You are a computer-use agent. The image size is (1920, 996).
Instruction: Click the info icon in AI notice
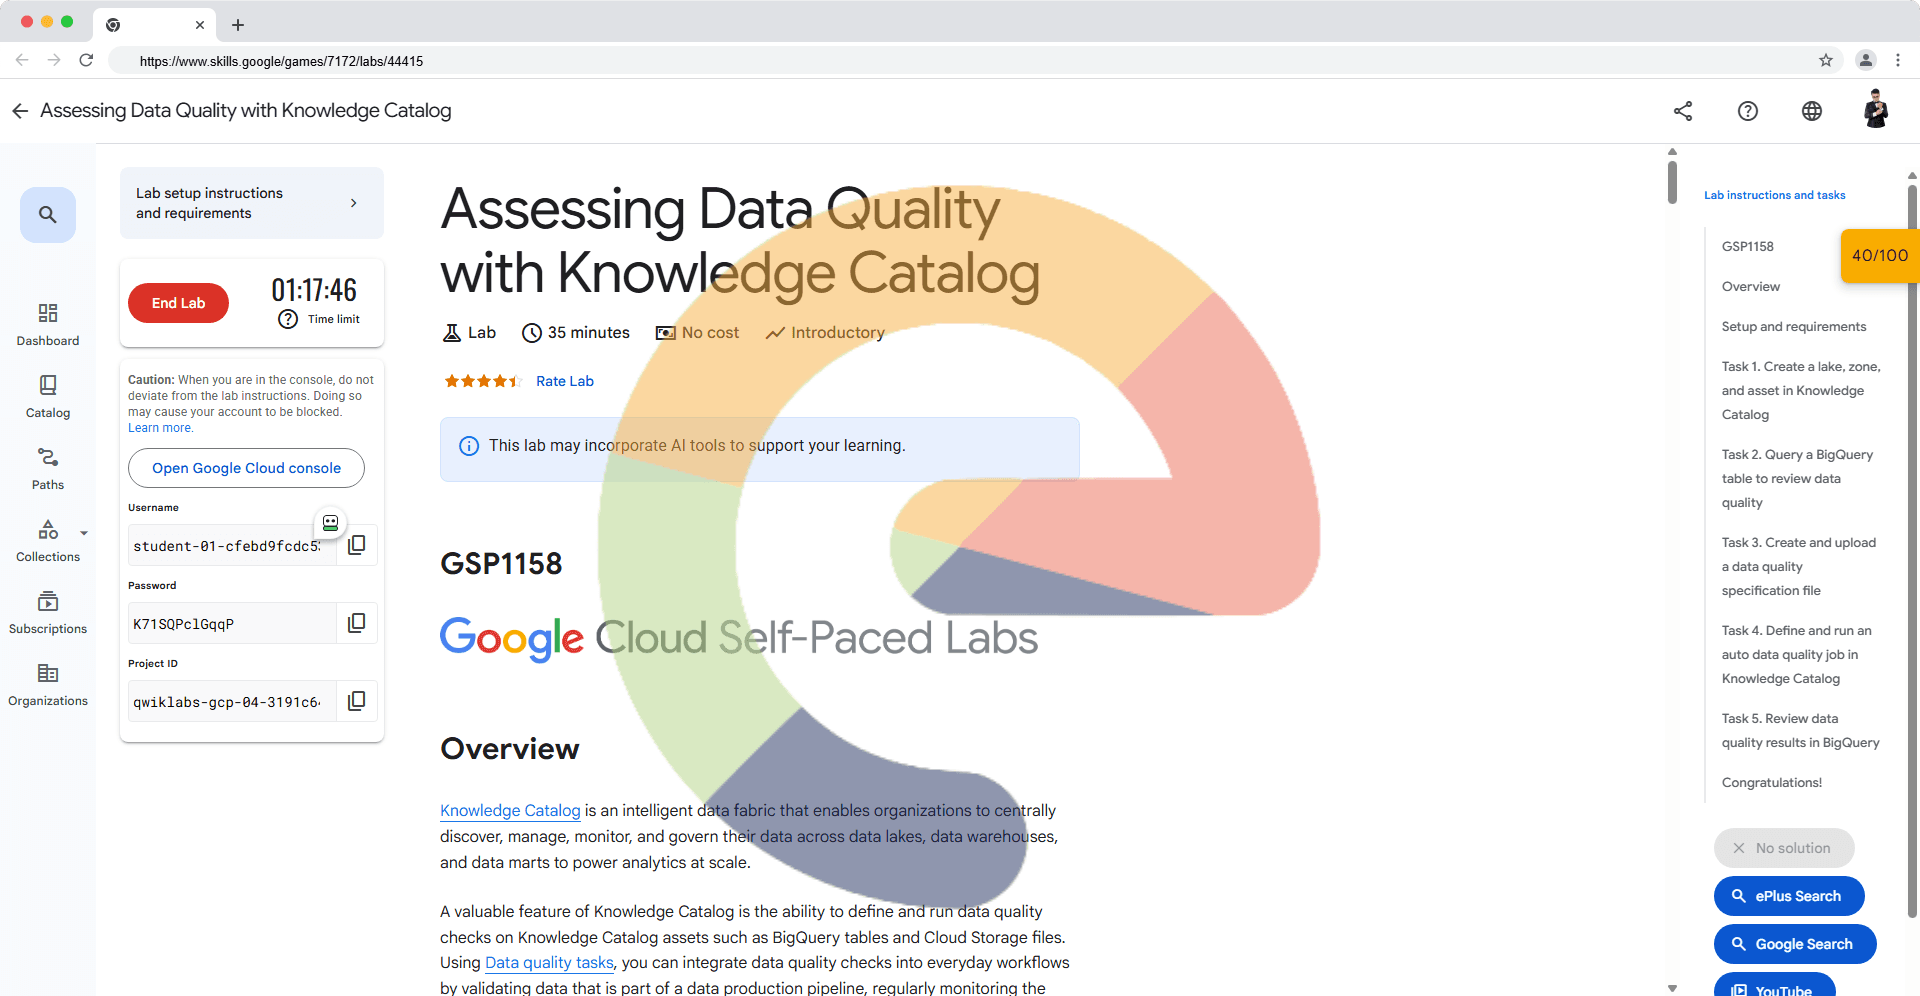468,446
